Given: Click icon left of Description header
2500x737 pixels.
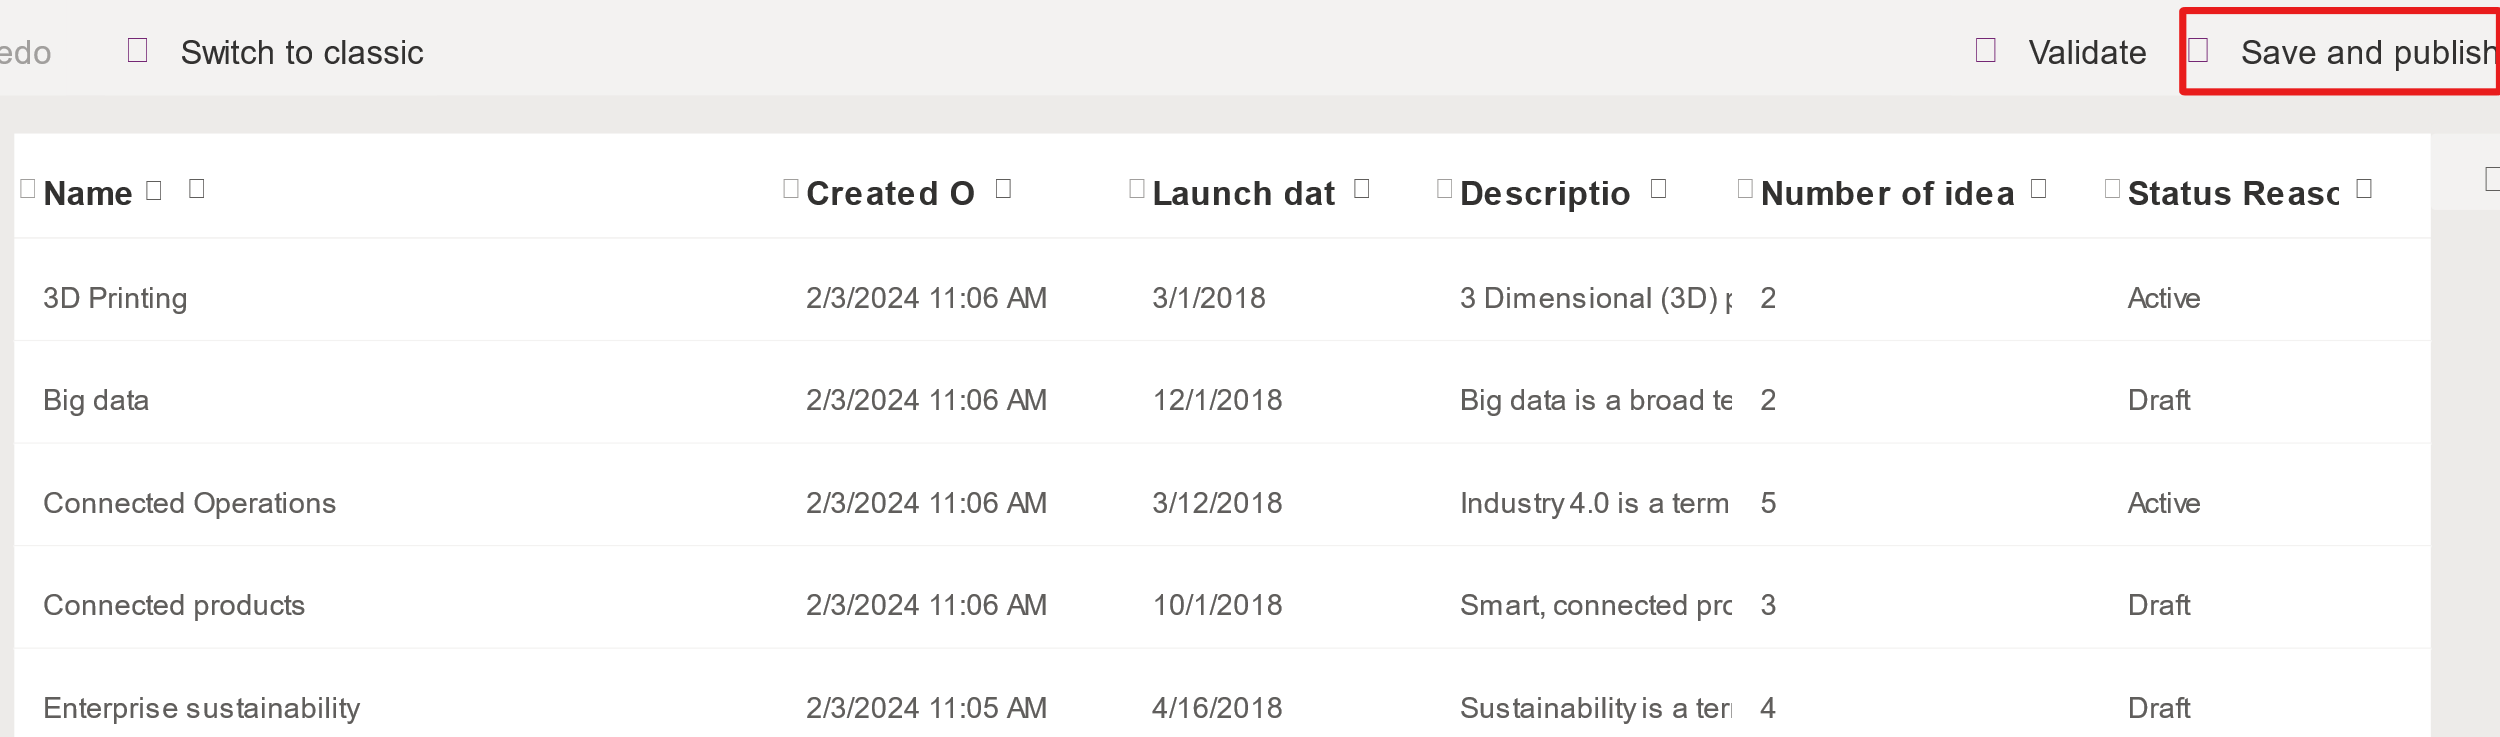Looking at the screenshot, I should coord(1445,189).
